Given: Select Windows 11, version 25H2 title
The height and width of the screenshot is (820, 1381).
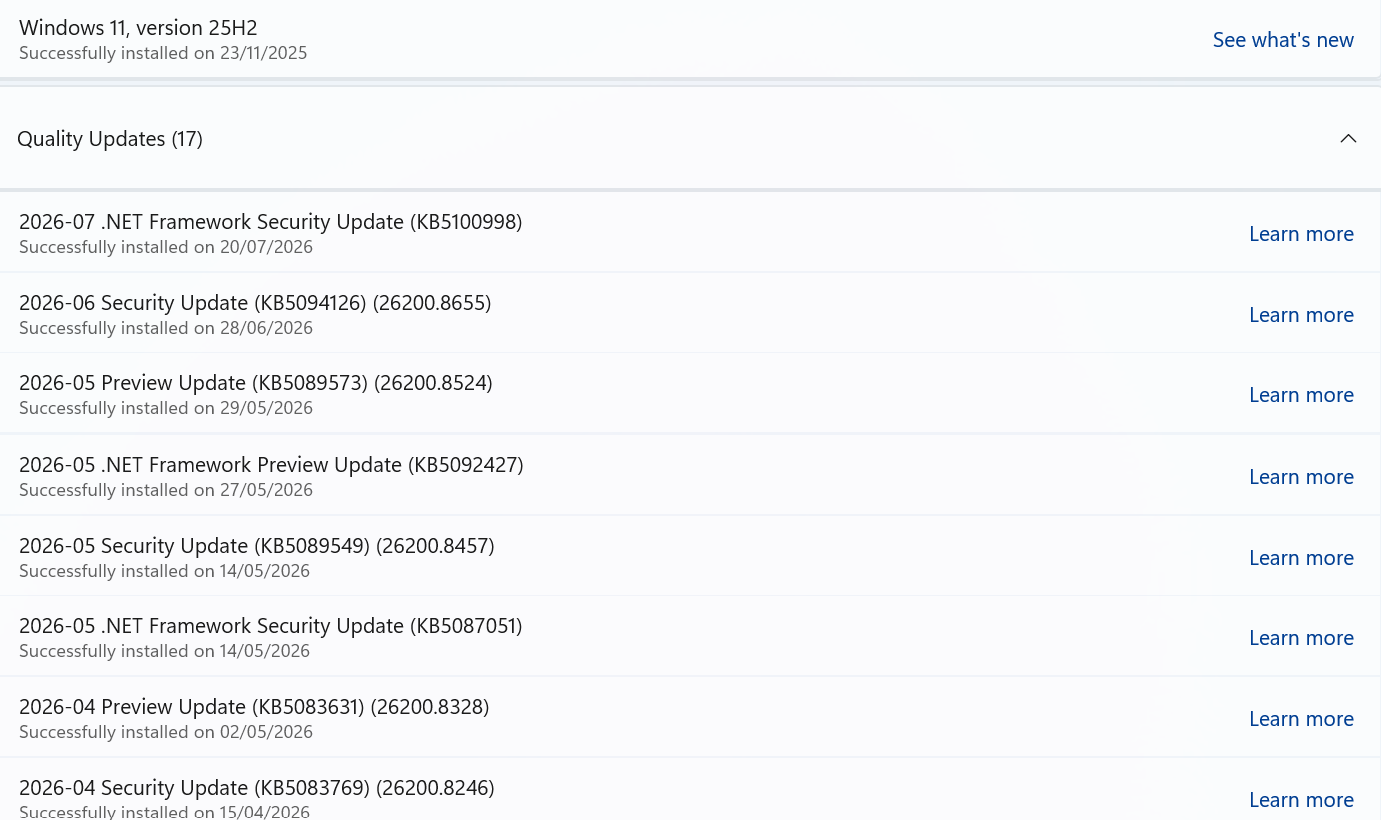Looking at the screenshot, I should [x=138, y=28].
